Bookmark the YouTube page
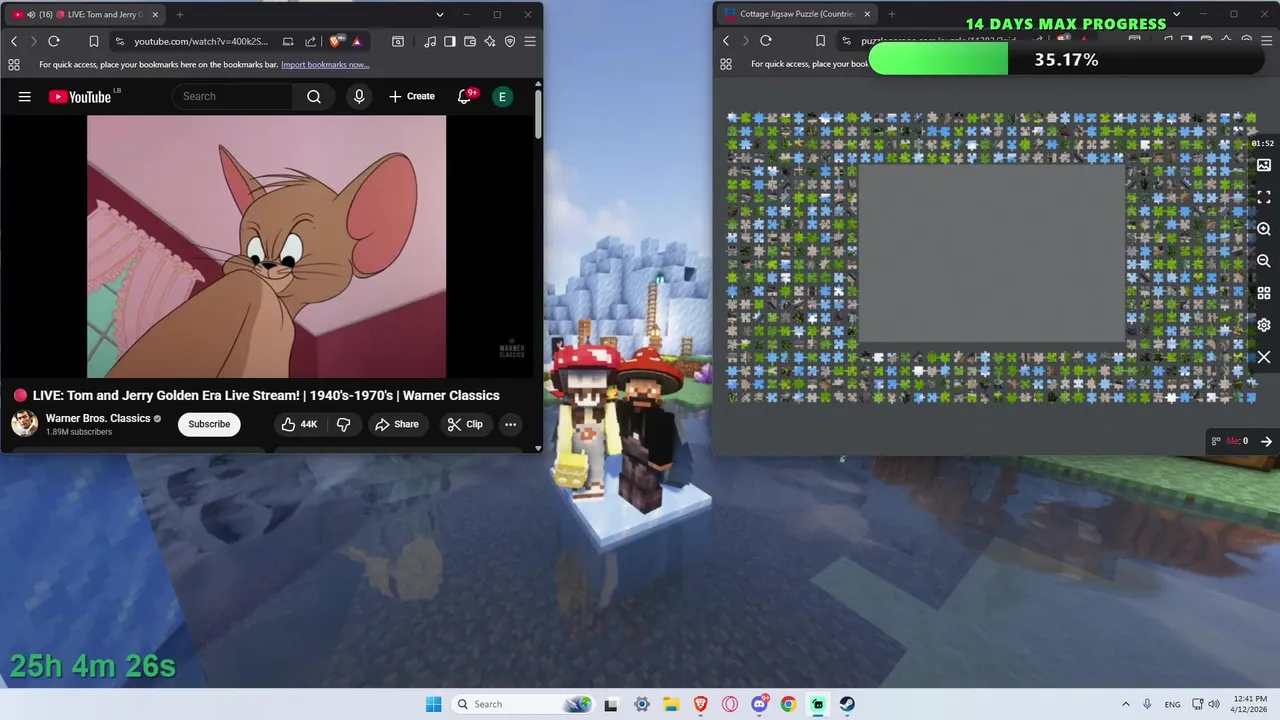Image resolution: width=1280 pixels, height=720 pixels. [x=93, y=41]
